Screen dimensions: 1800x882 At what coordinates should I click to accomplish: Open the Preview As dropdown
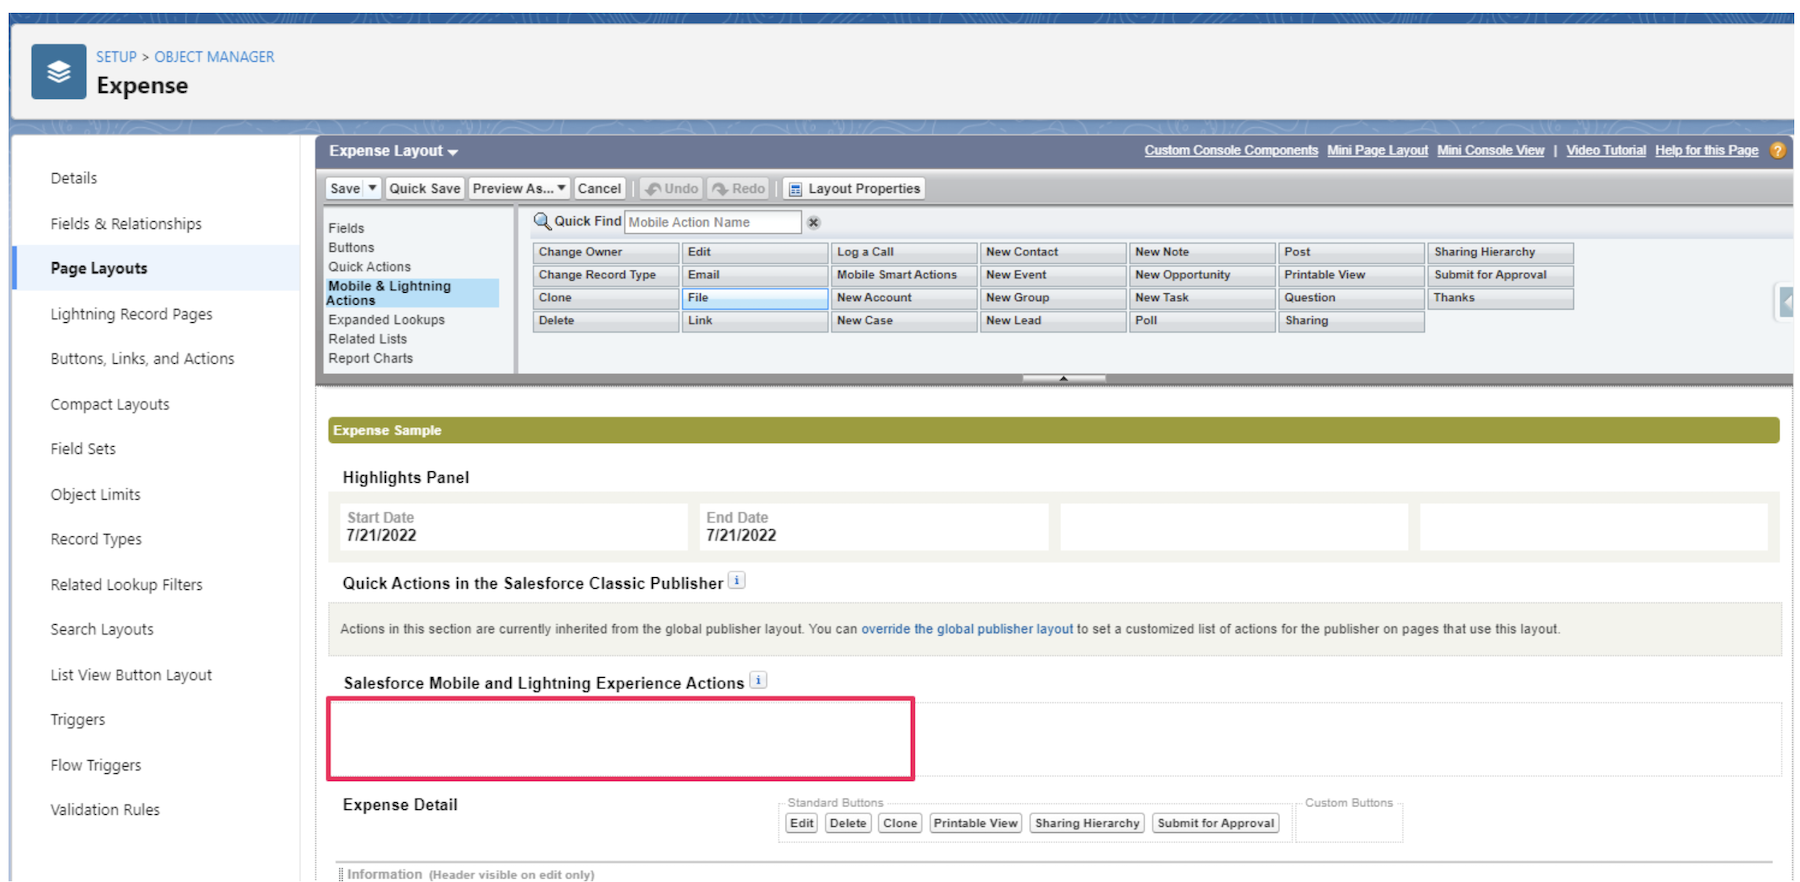pos(519,188)
